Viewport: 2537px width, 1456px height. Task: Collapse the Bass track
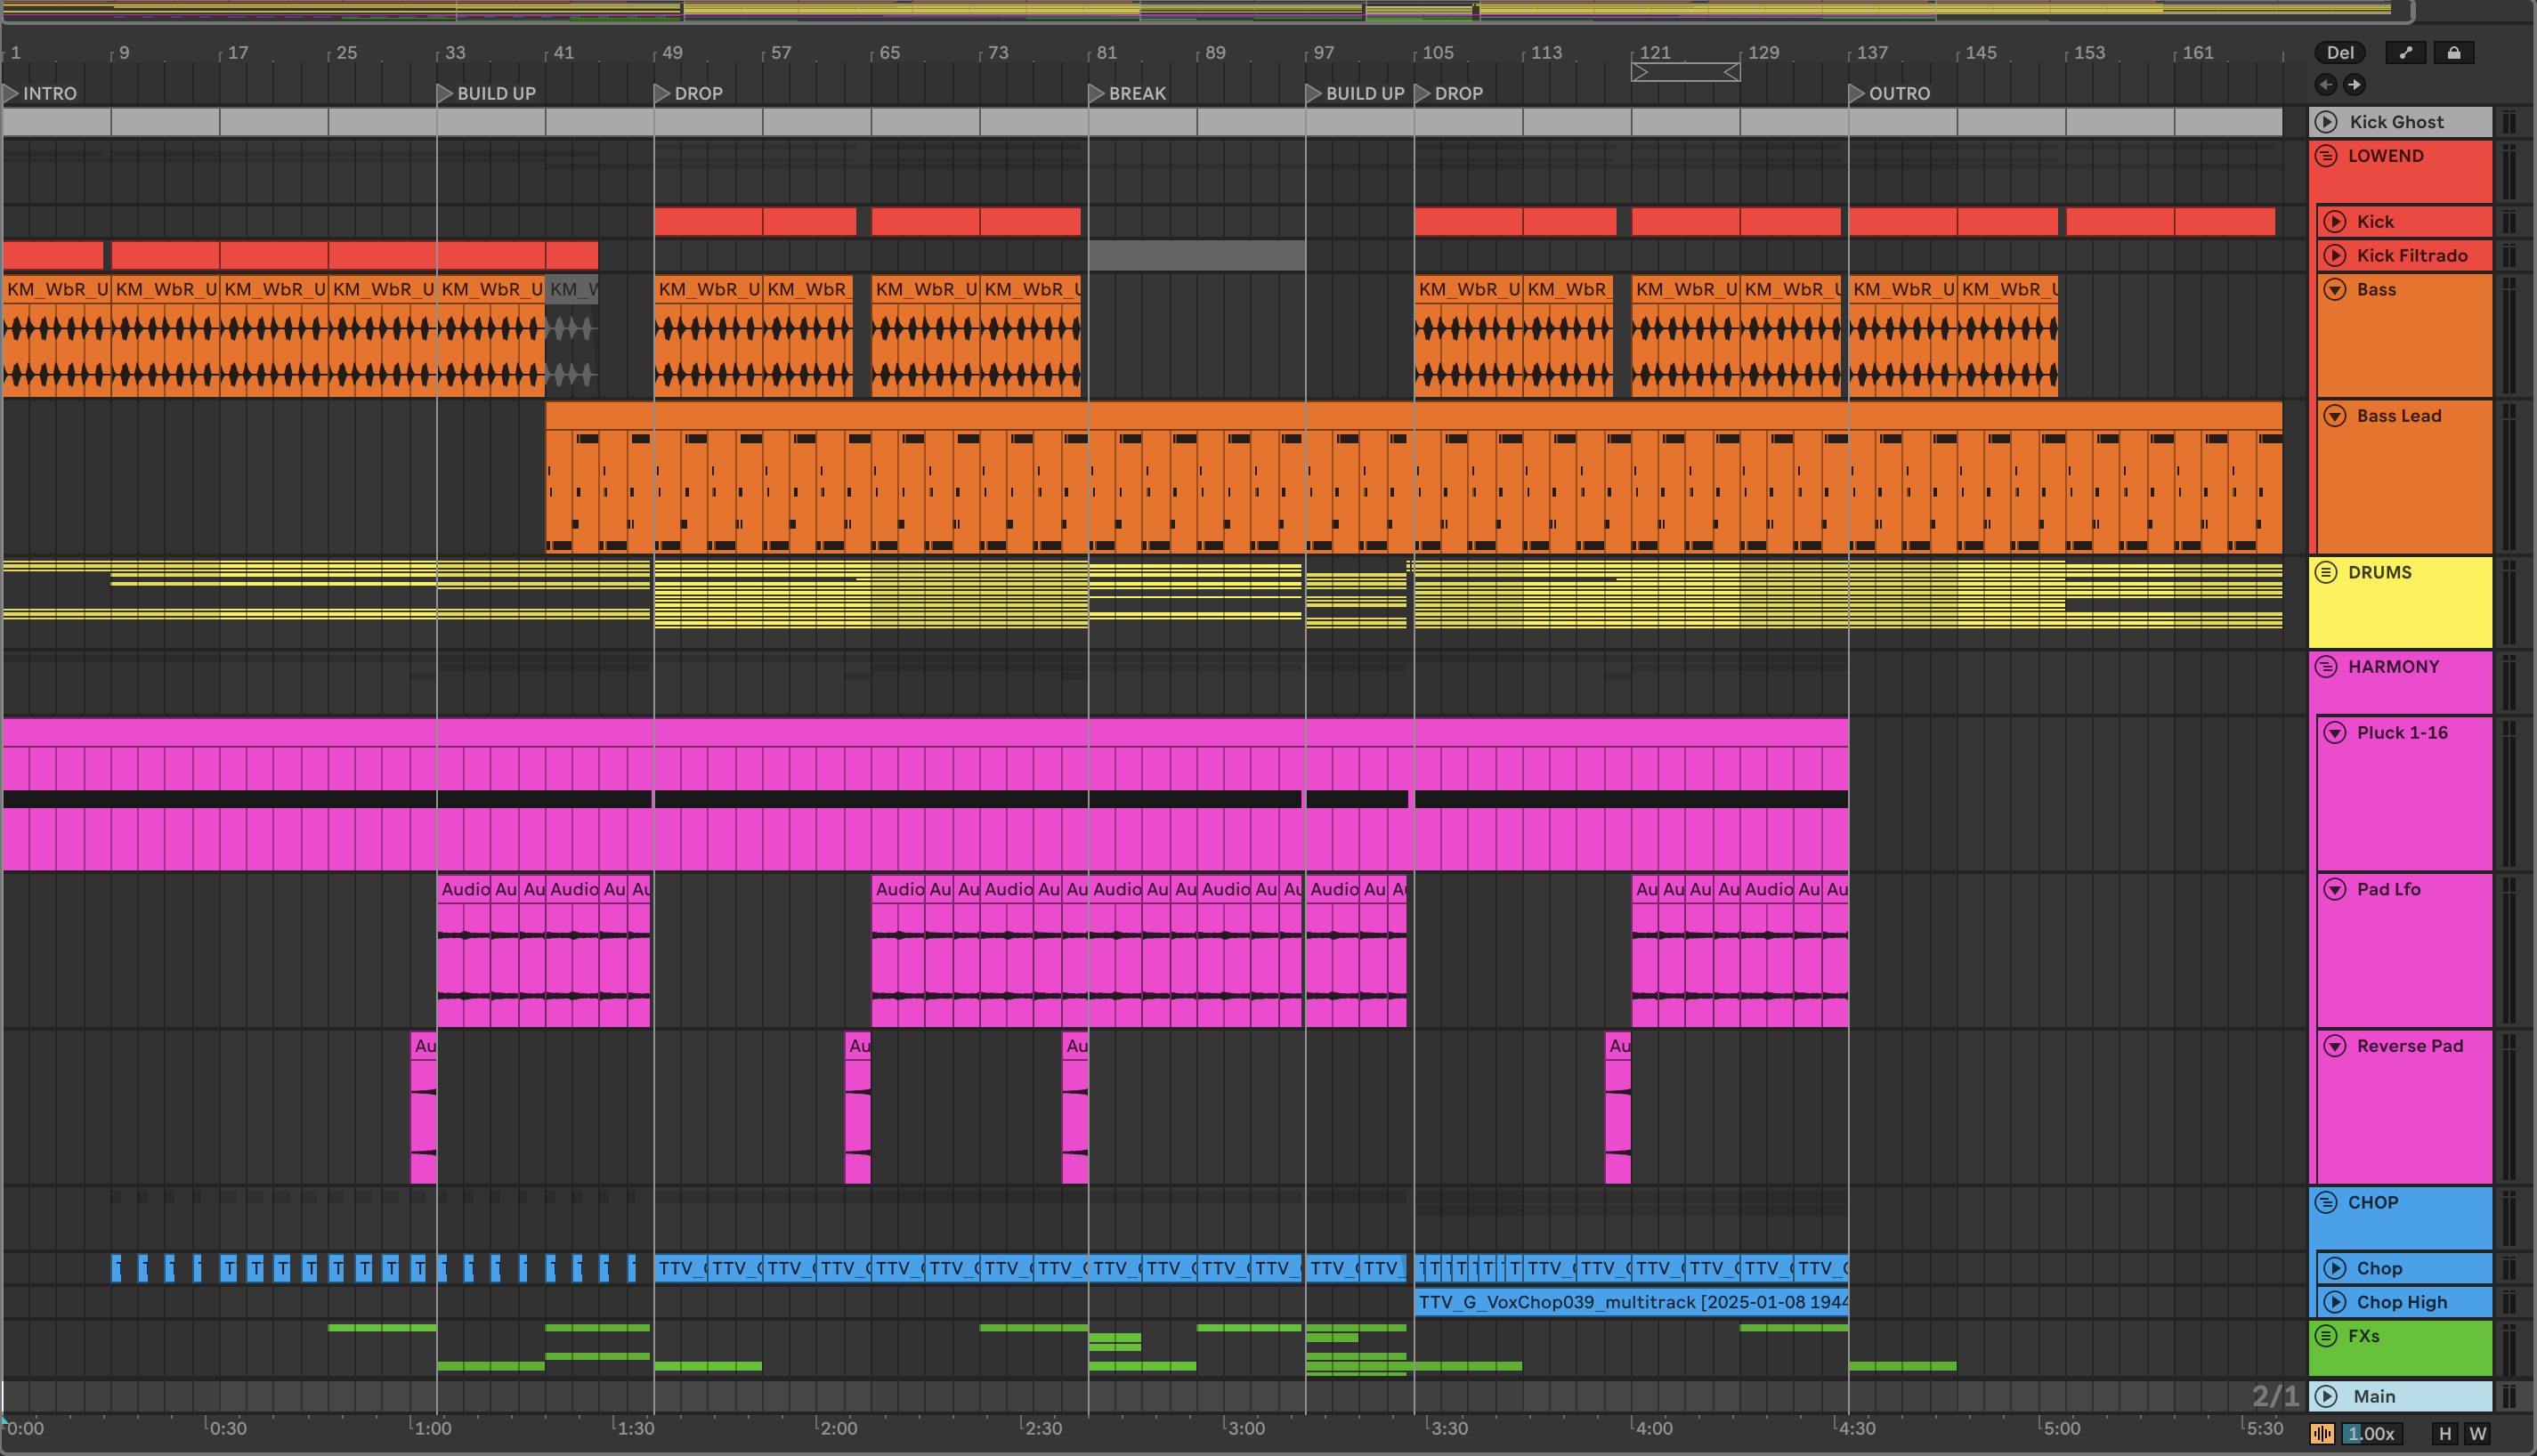[x=2335, y=290]
